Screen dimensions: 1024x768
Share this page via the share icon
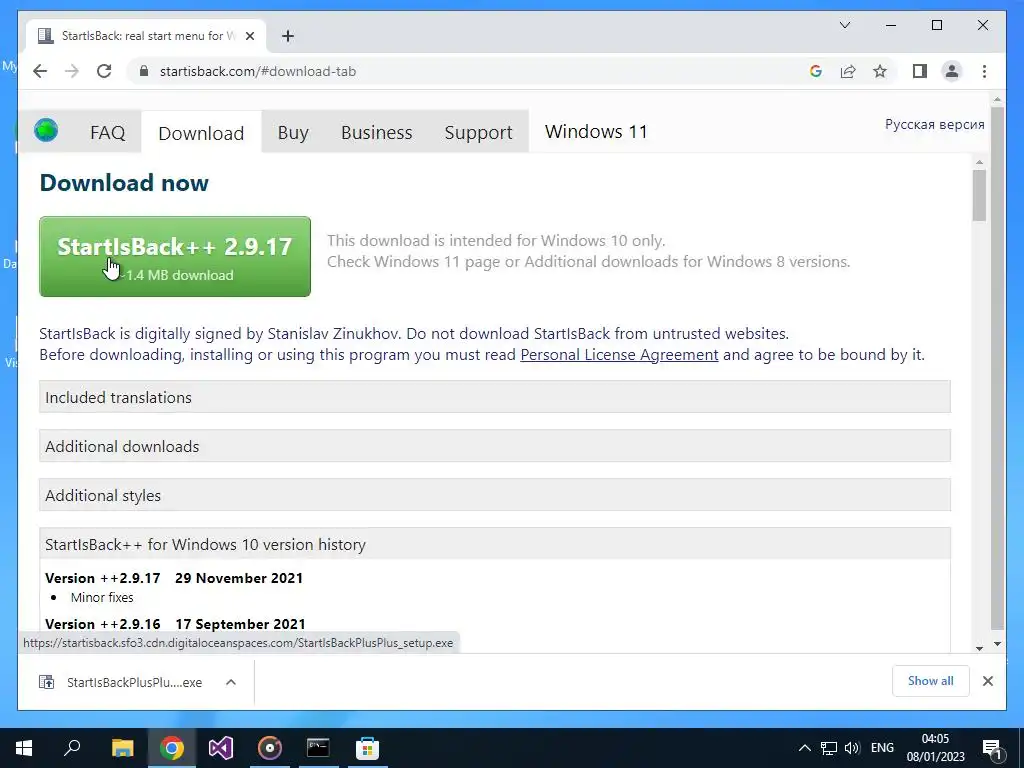848,71
